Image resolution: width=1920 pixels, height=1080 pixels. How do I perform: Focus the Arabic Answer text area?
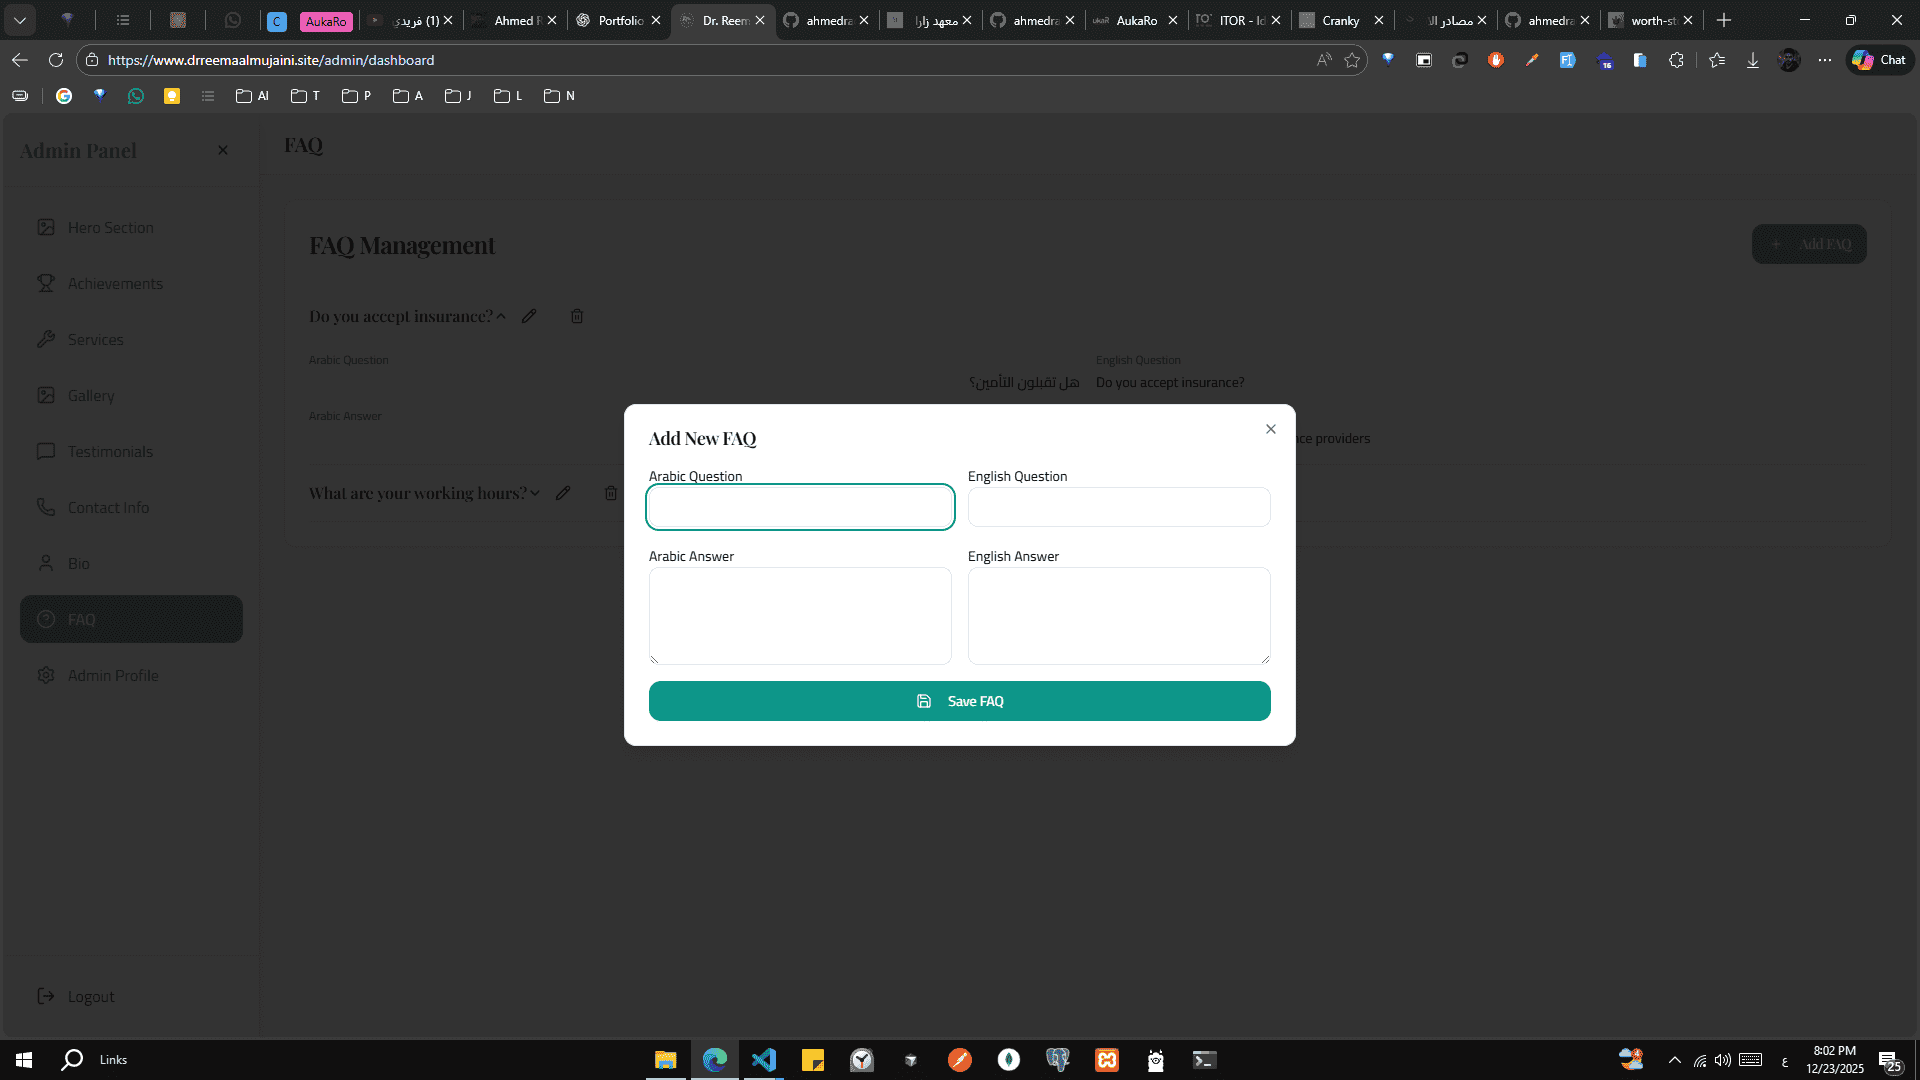(800, 616)
